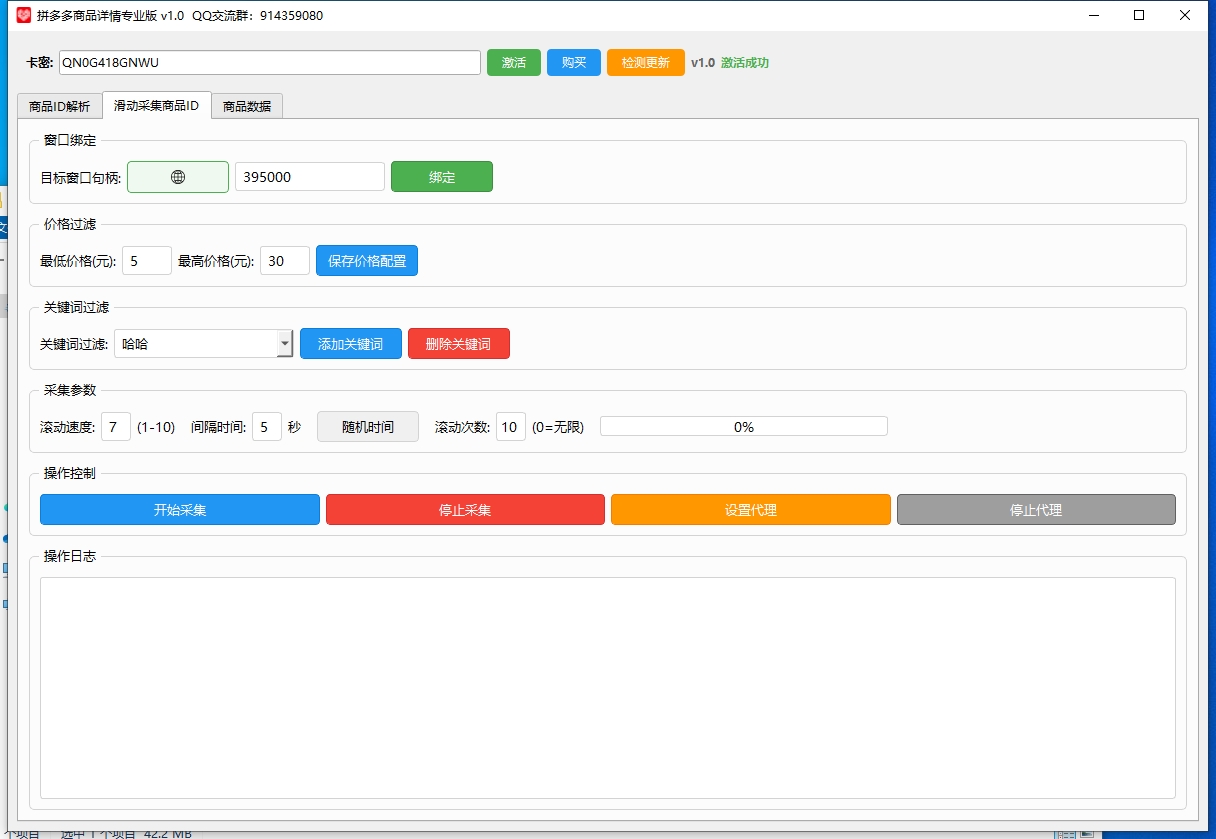Toggle the 随机时间 button
Image resolution: width=1216 pixels, height=839 pixels.
(x=368, y=427)
